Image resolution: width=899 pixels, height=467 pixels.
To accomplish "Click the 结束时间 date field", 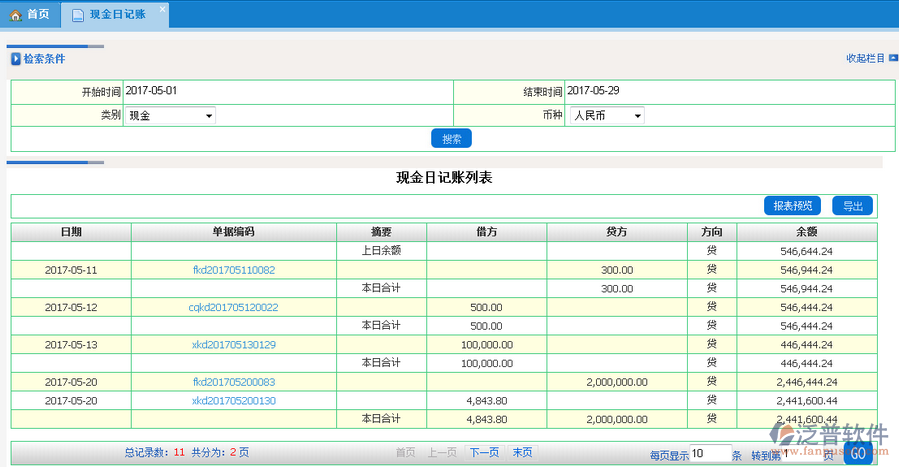I will click(728, 91).
